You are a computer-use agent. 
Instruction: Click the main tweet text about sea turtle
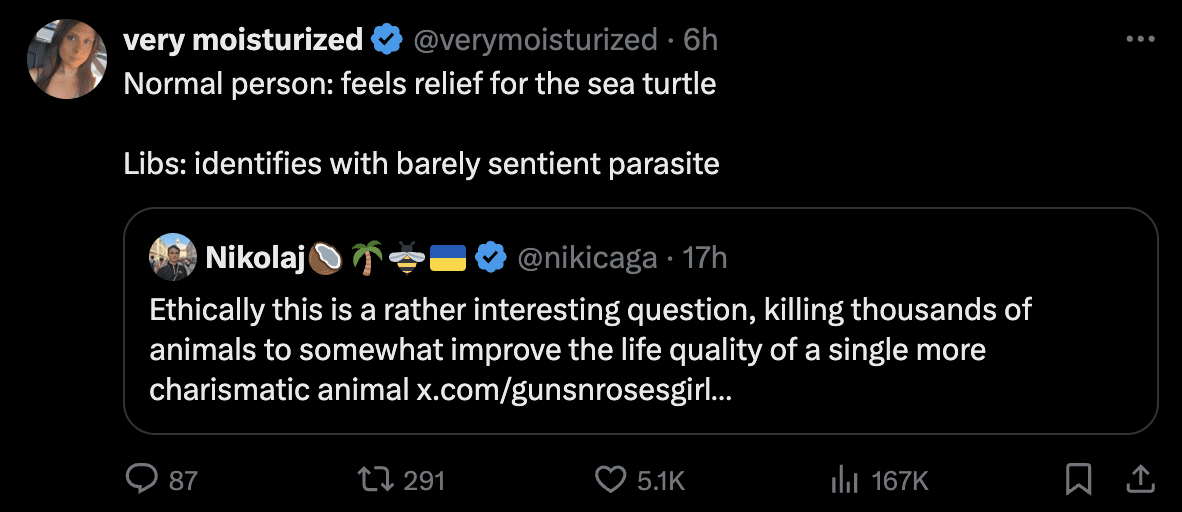click(x=420, y=83)
